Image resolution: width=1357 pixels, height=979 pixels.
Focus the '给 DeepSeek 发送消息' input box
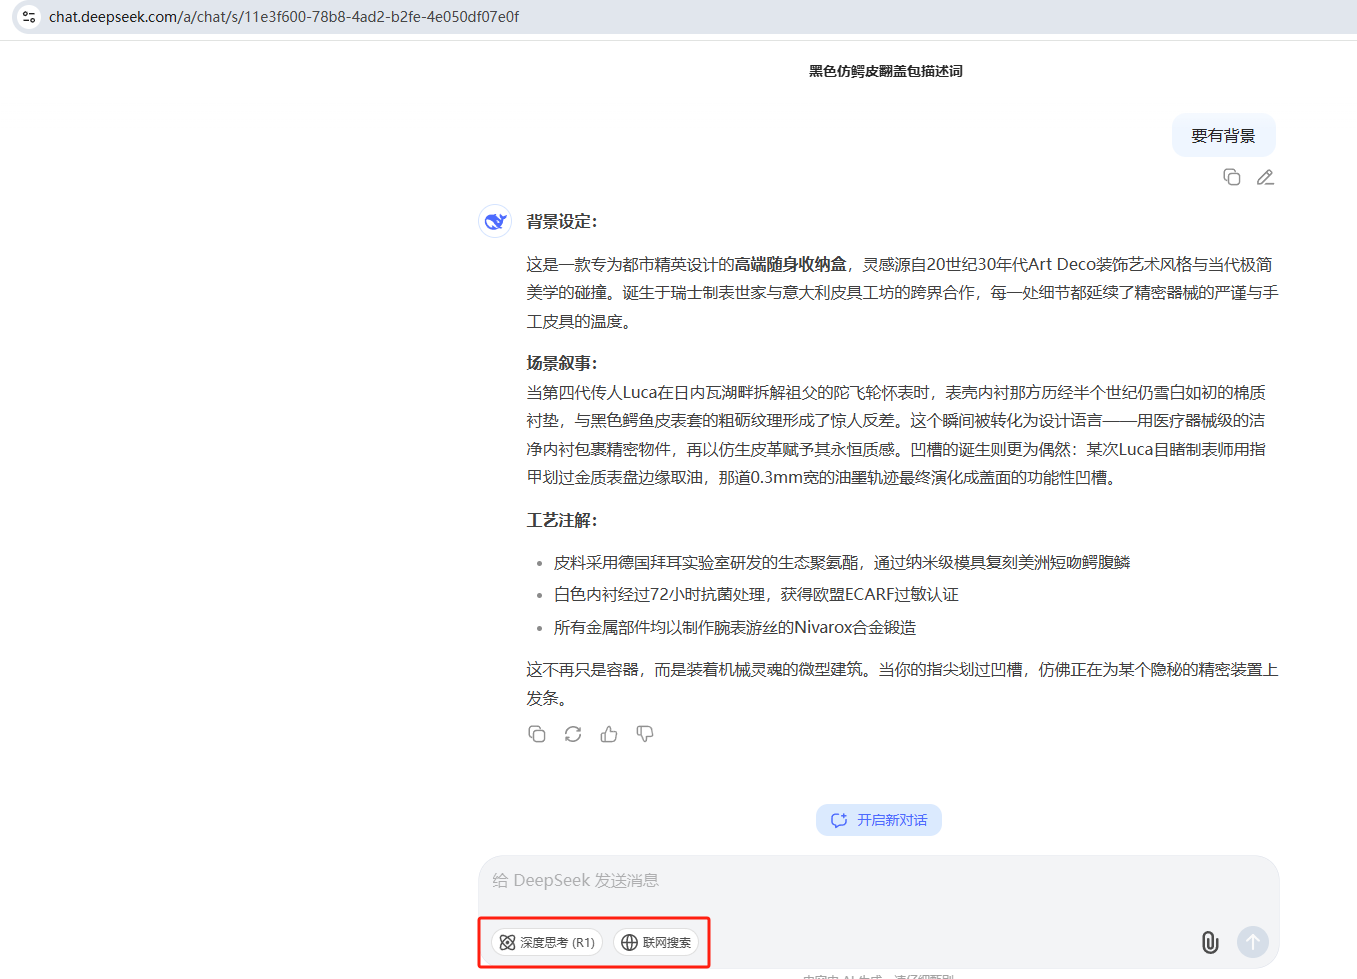878,881
